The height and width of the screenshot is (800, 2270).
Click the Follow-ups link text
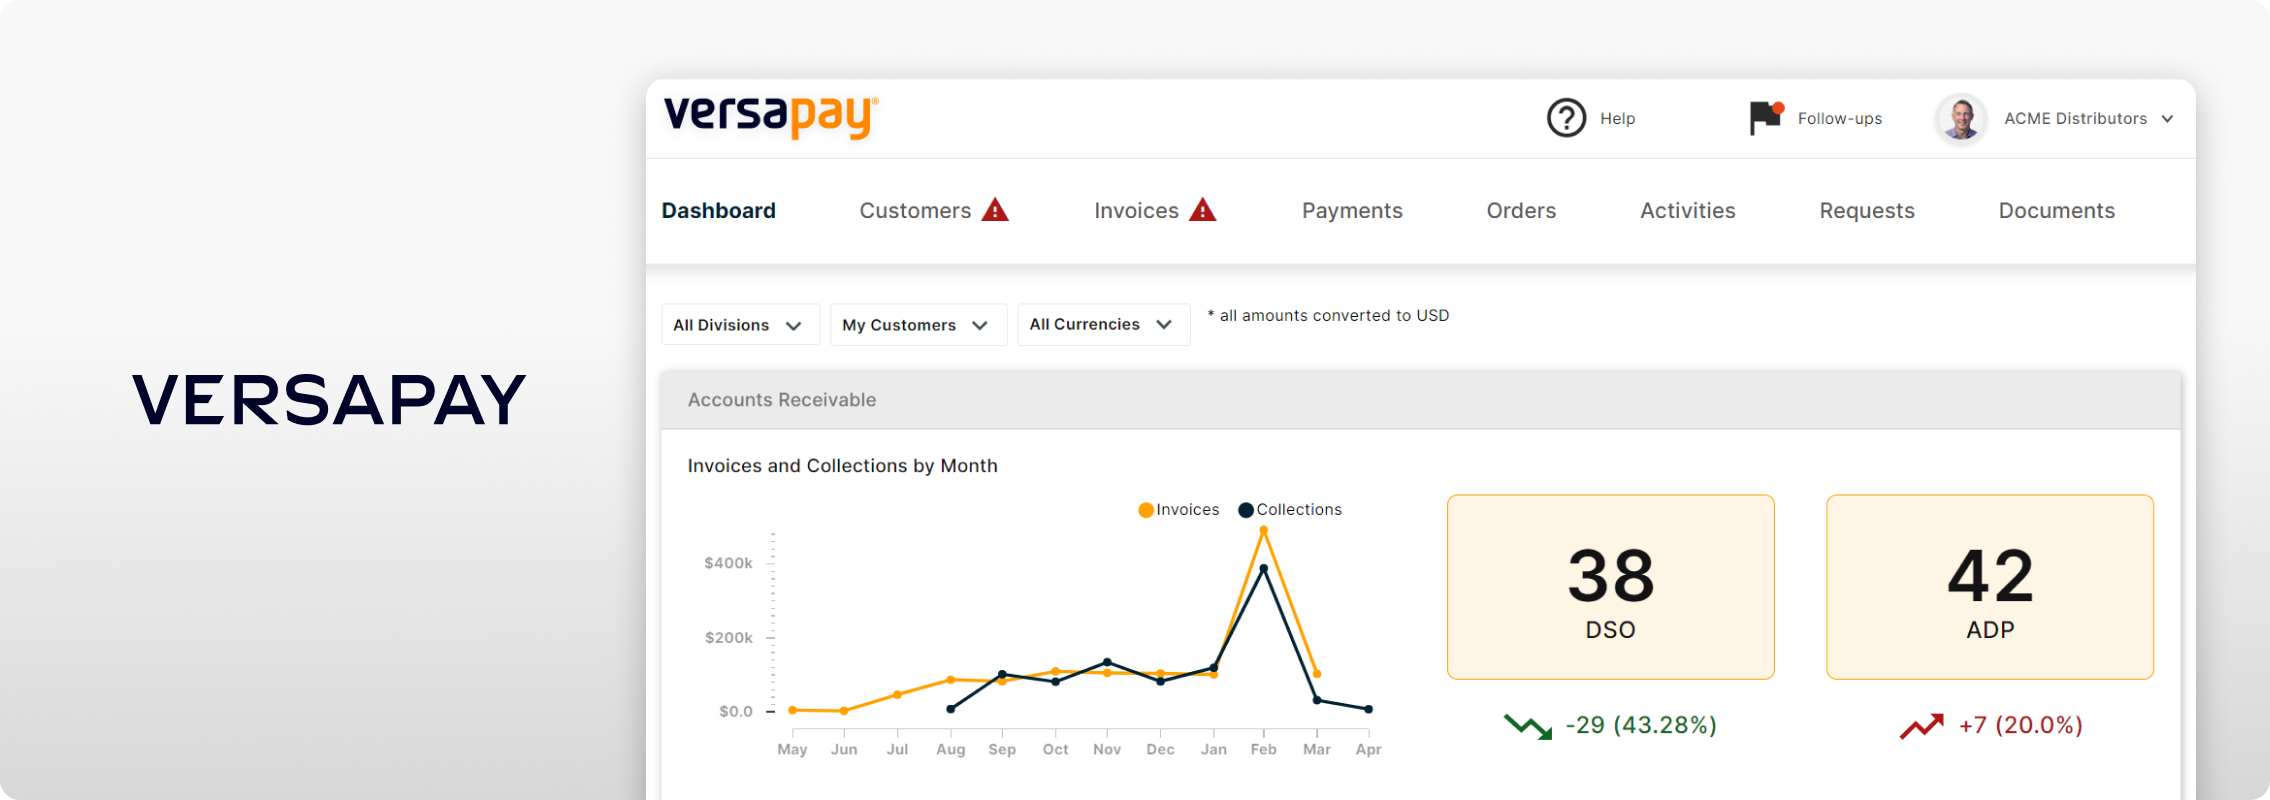[1840, 119]
